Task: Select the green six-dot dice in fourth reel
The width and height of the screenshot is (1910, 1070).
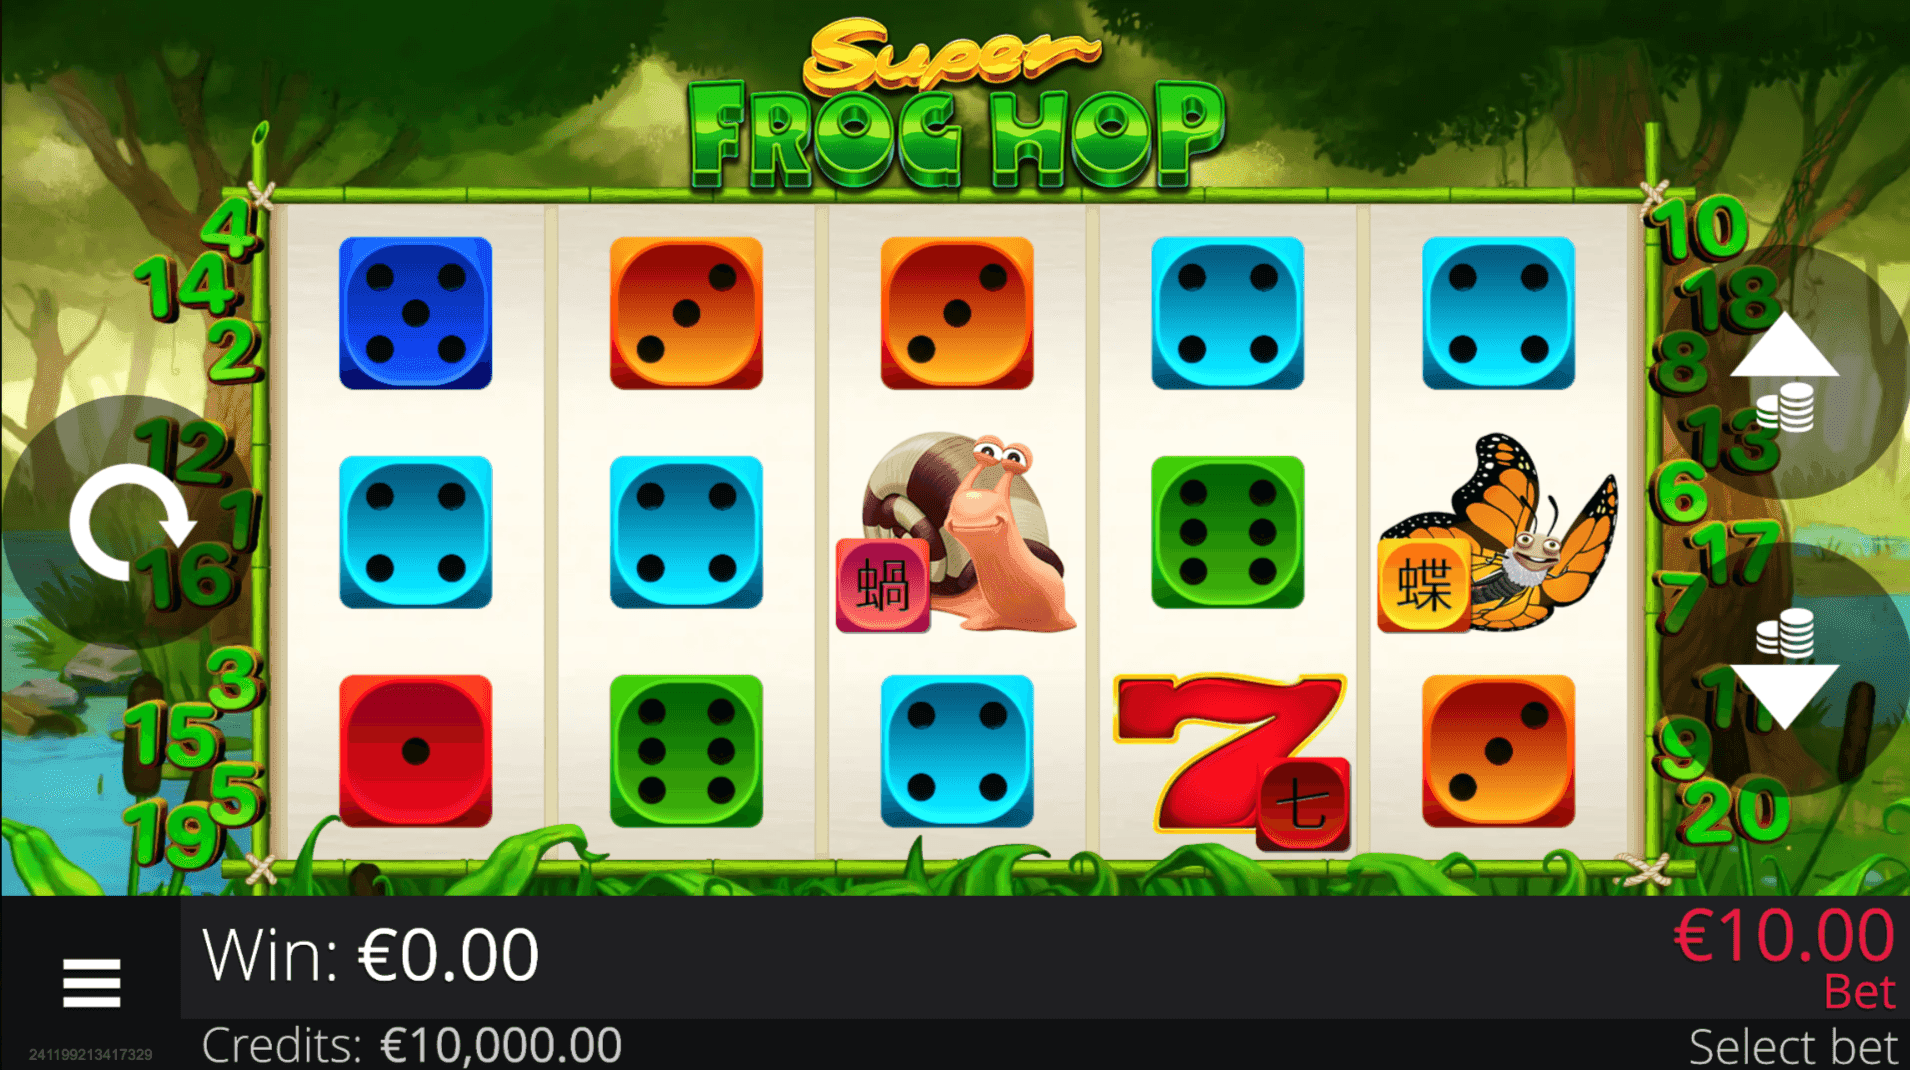Action: [1227, 532]
